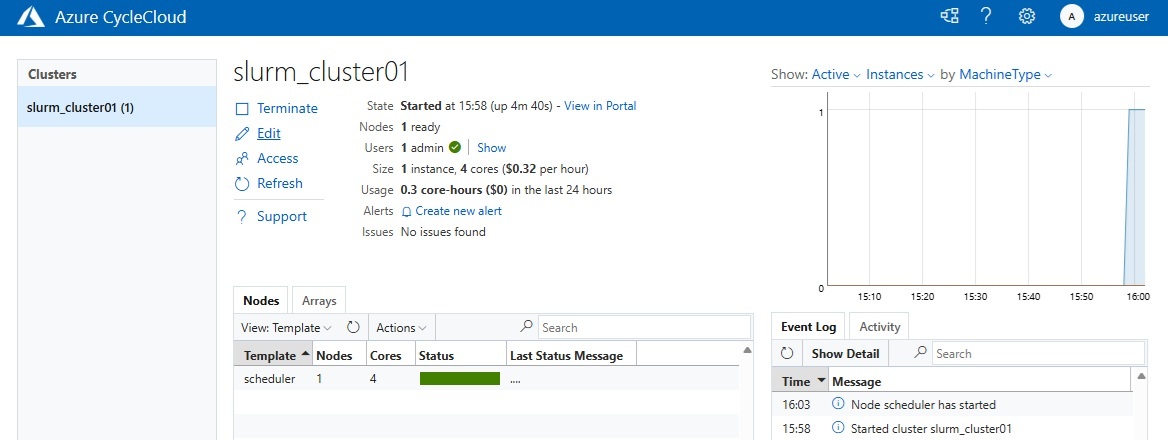Click the Support question mark icon

[242, 217]
